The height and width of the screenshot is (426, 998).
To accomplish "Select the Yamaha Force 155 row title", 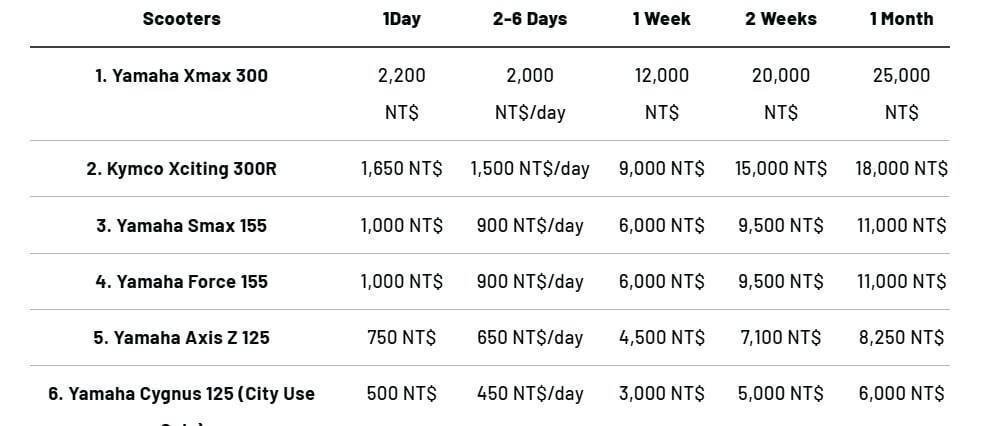I will [x=181, y=281].
